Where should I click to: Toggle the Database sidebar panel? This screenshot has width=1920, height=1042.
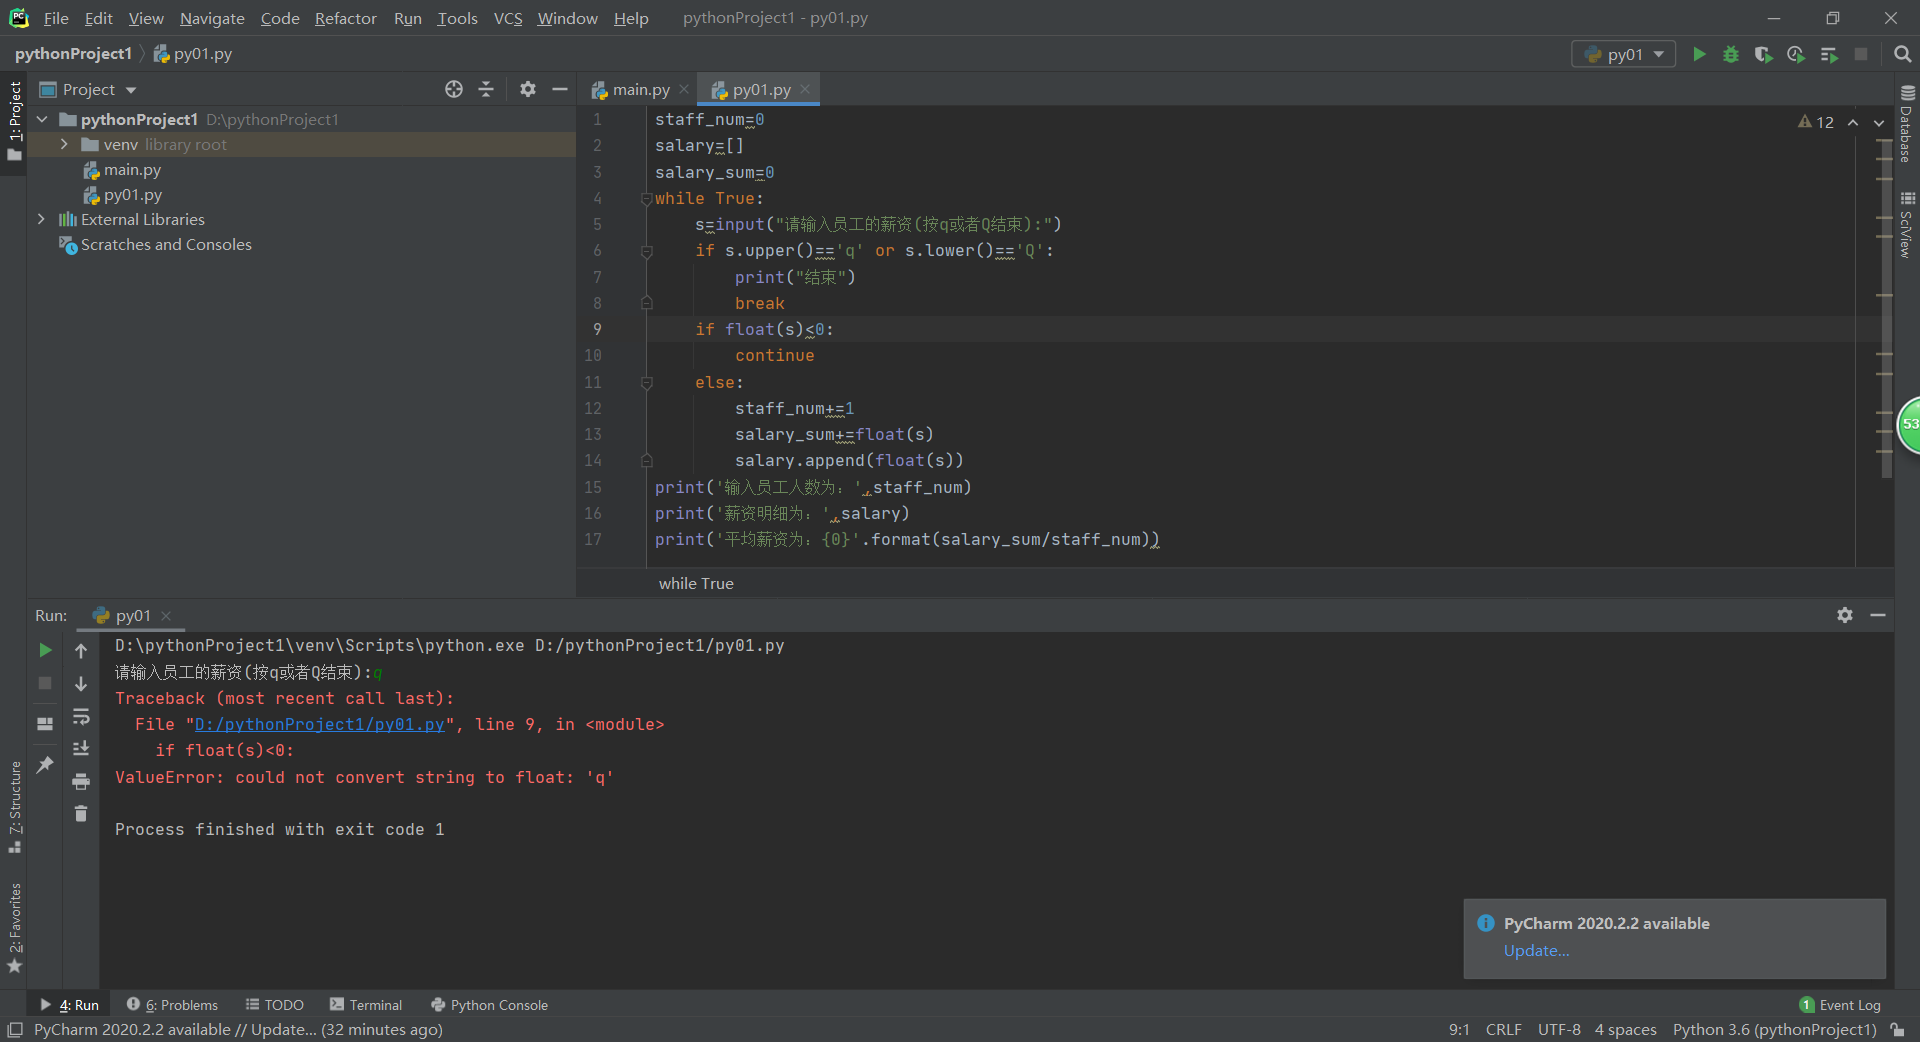1907,124
